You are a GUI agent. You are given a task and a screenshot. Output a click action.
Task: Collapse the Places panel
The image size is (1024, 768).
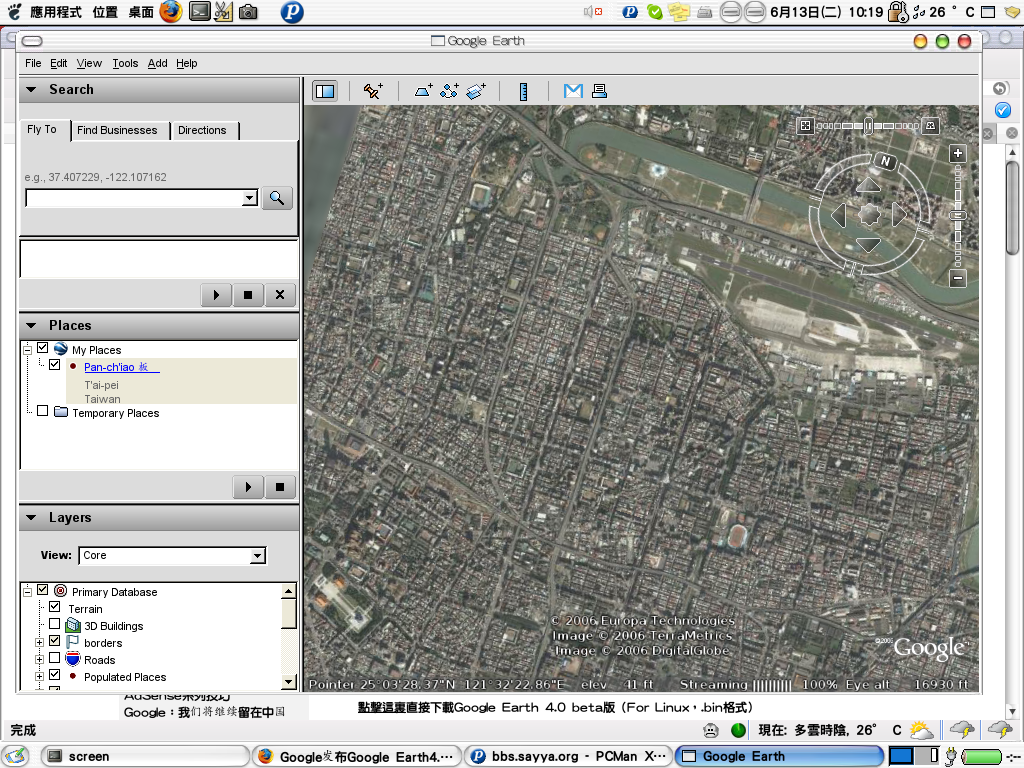tap(31, 325)
